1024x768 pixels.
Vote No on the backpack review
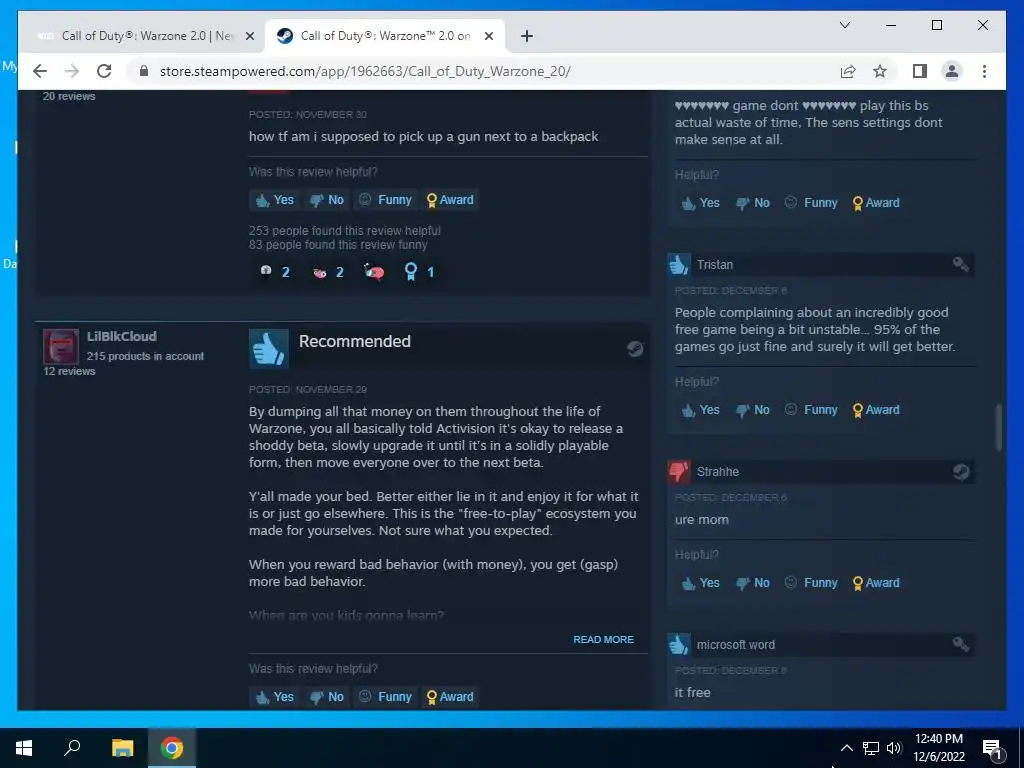327,200
